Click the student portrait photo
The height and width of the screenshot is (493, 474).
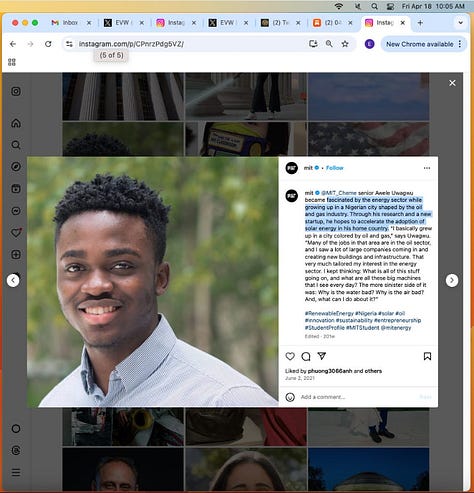[x=153, y=282]
